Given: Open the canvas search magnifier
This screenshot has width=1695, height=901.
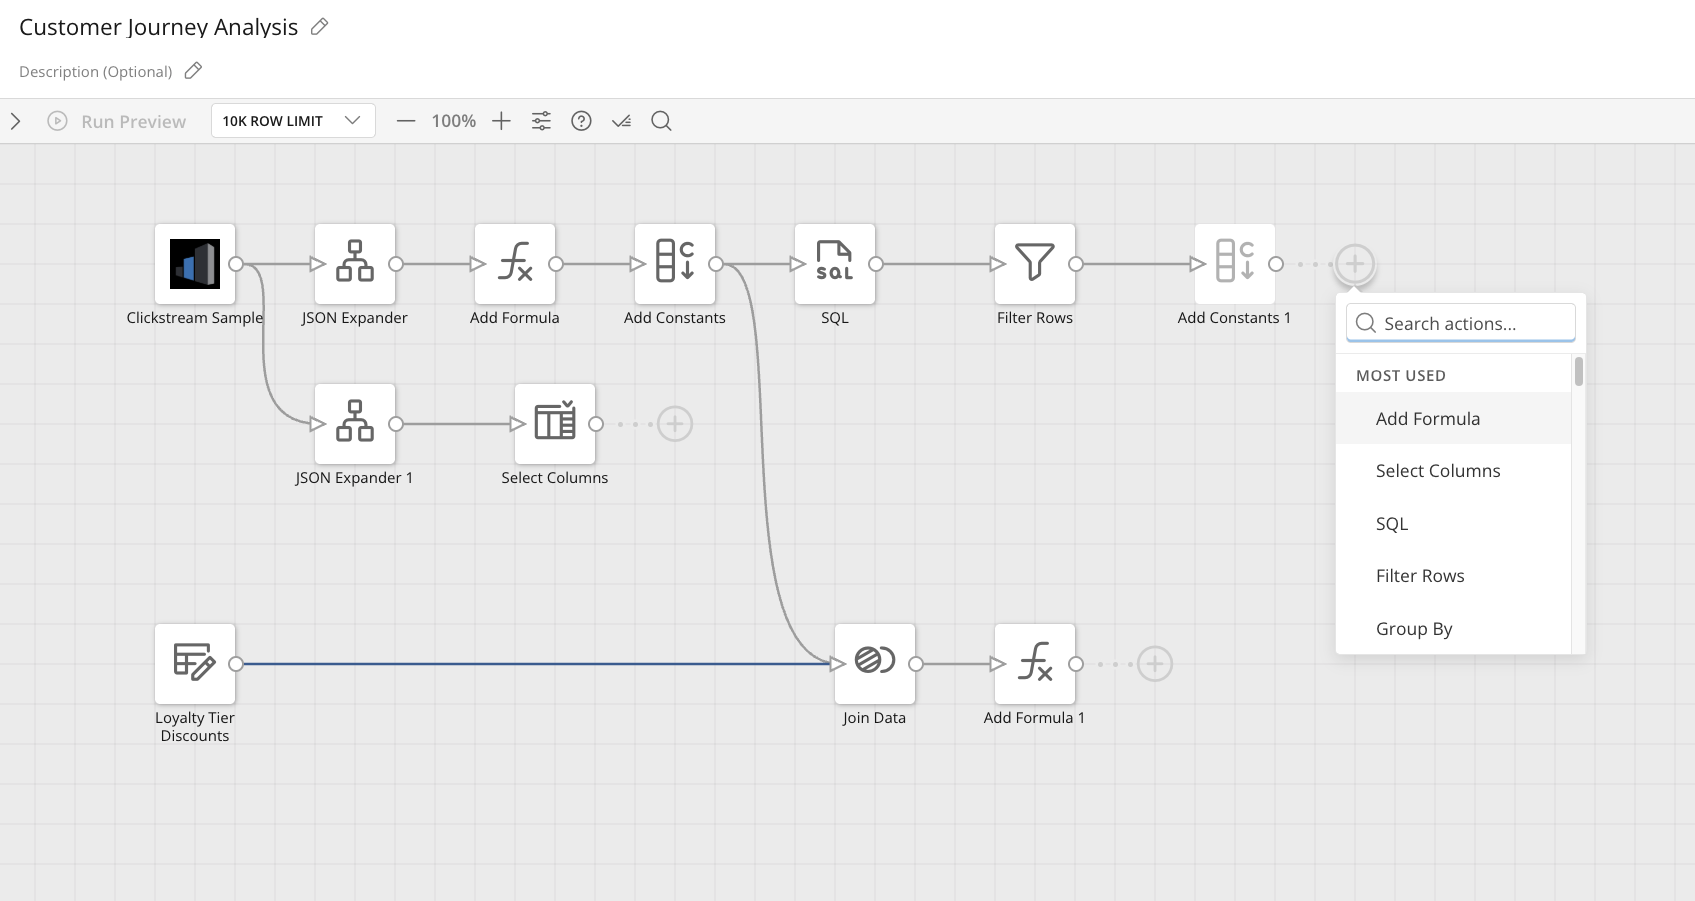Looking at the screenshot, I should tap(661, 121).
